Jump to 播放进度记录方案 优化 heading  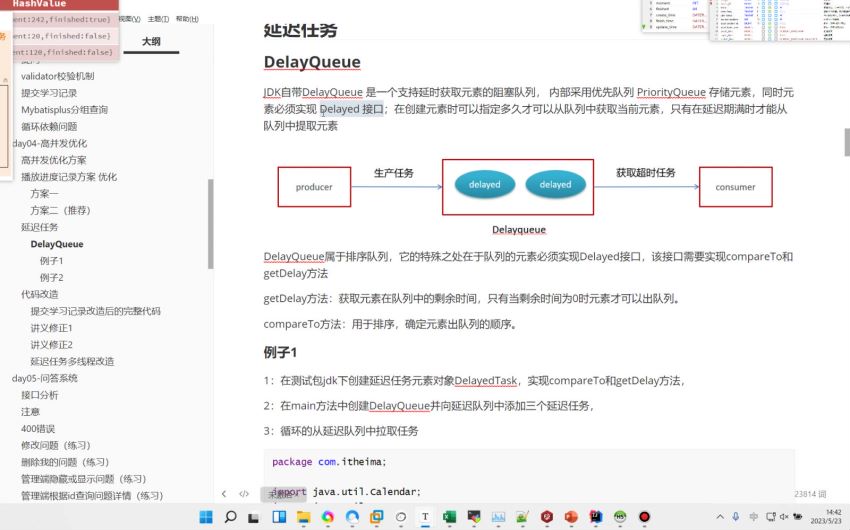[x=69, y=177]
